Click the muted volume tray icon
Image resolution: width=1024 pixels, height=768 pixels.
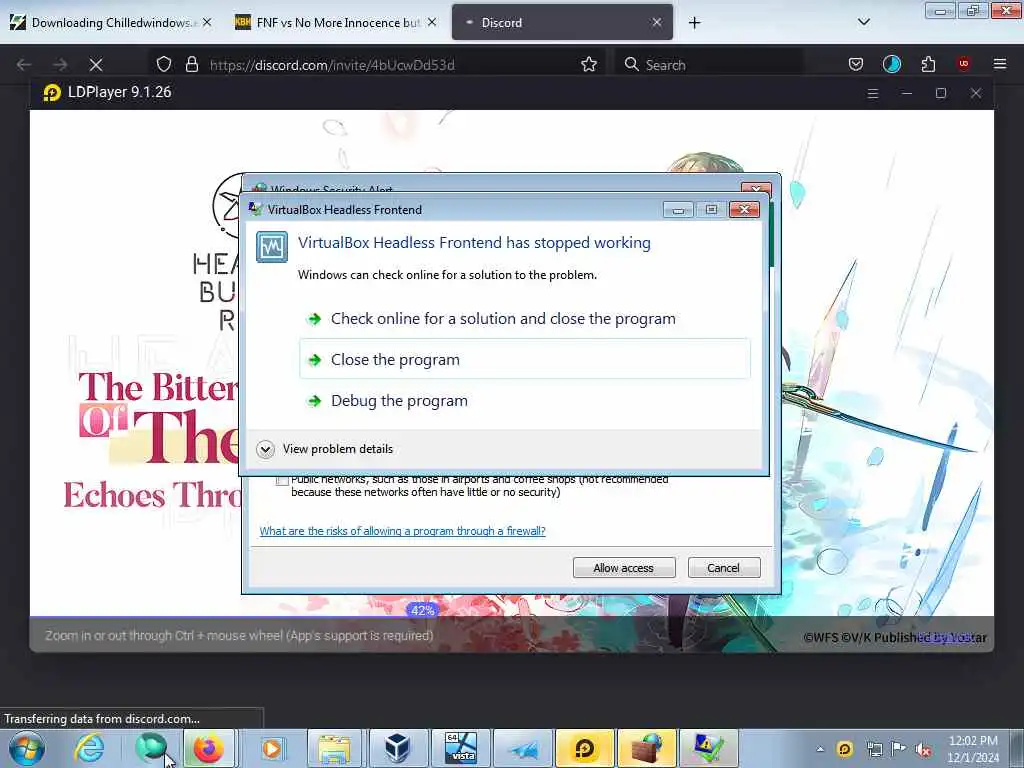(x=923, y=749)
